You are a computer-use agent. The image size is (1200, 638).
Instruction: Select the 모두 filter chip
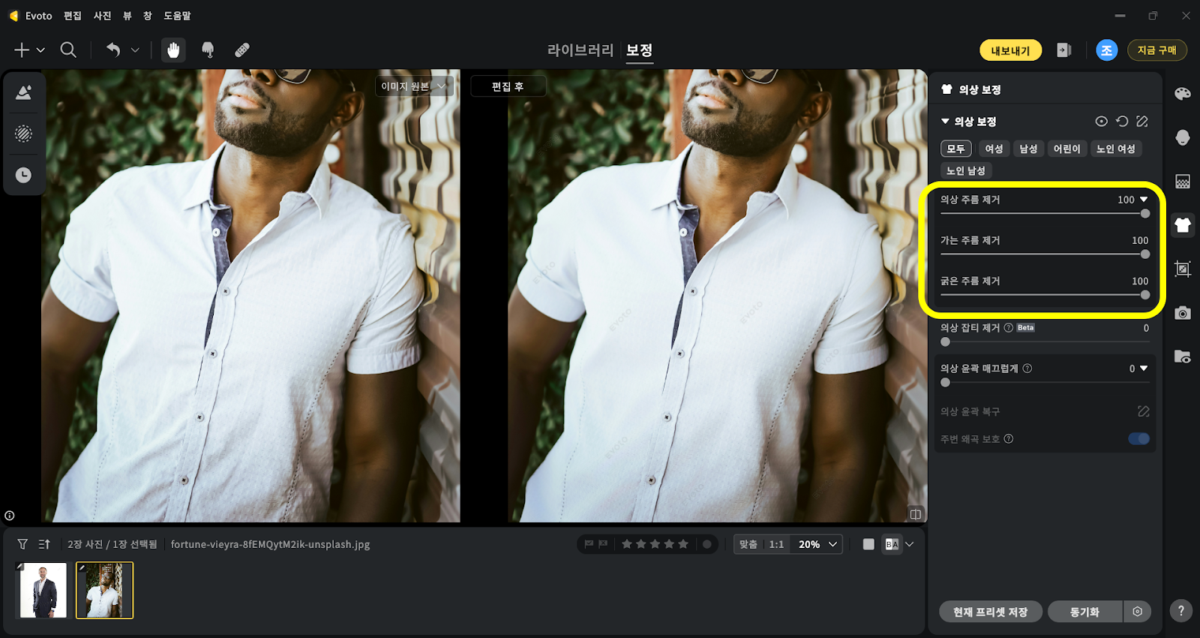pos(956,148)
